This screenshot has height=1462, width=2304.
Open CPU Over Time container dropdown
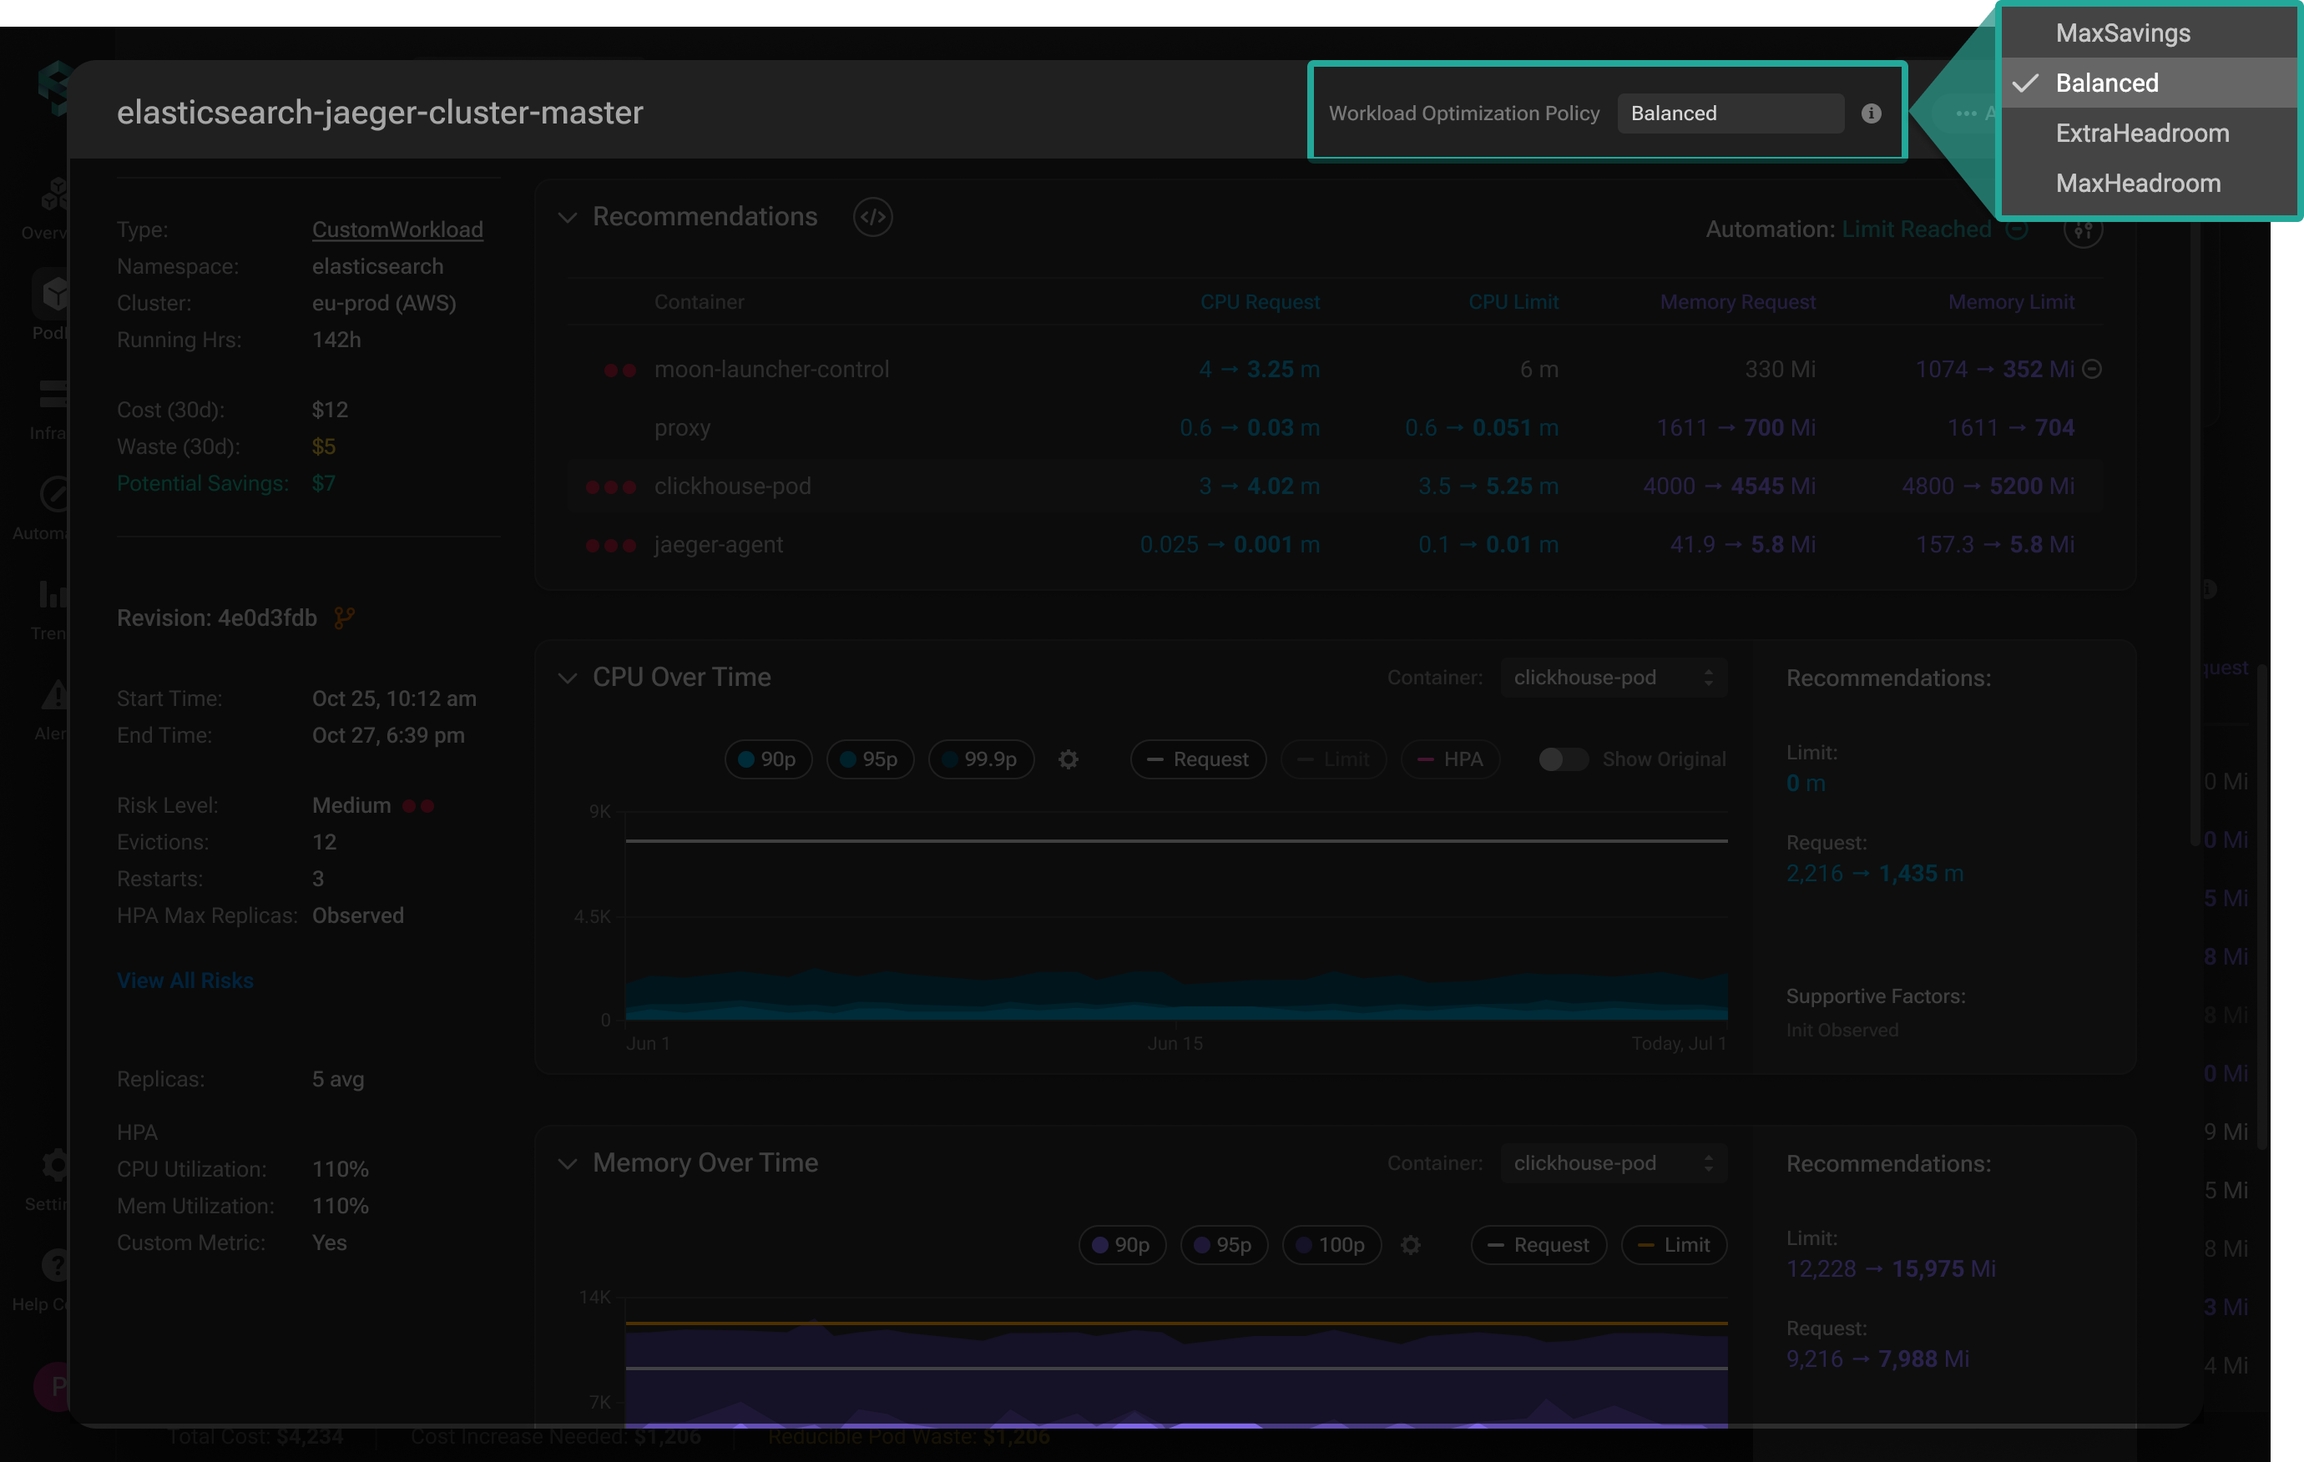(x=1612, y=677)
